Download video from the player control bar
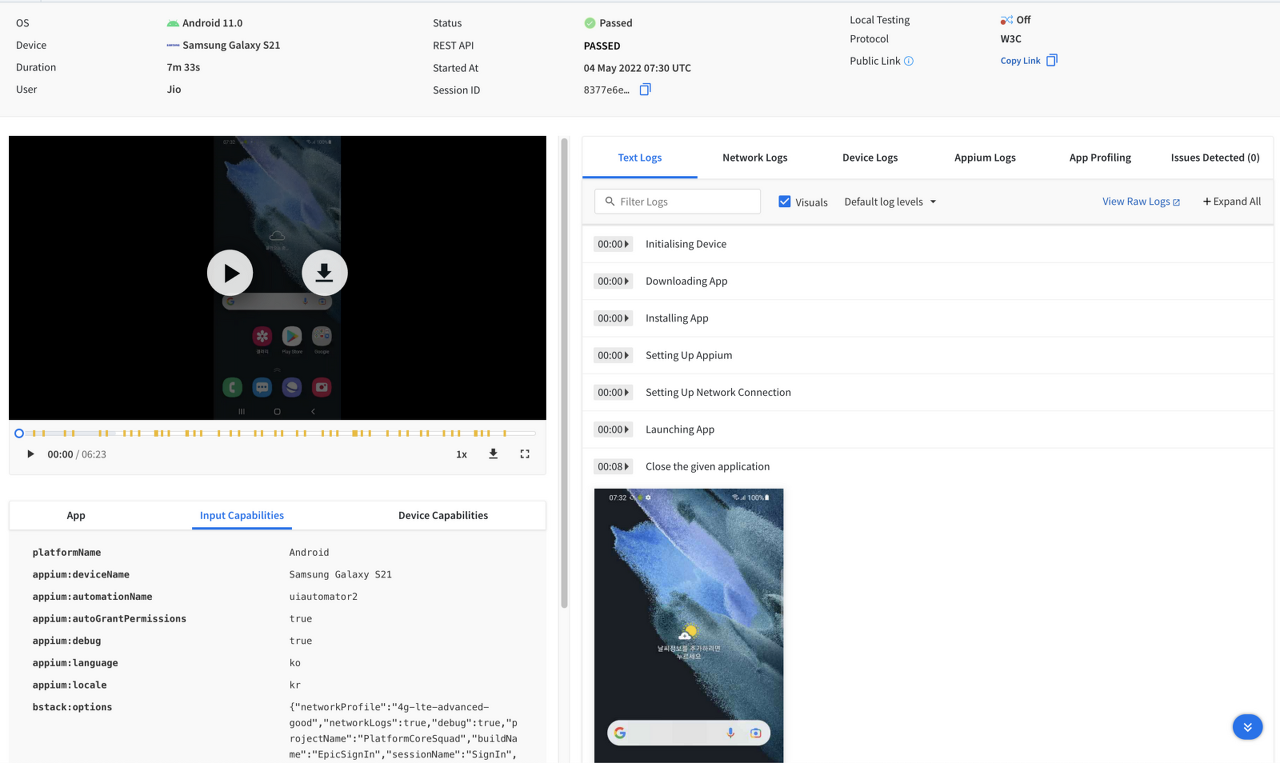The height and width of the screenshot is (763, 1280). click(493, 454)
